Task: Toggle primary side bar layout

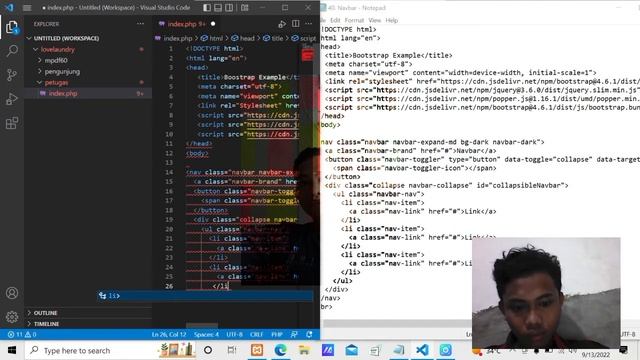Action: [207, 8]
